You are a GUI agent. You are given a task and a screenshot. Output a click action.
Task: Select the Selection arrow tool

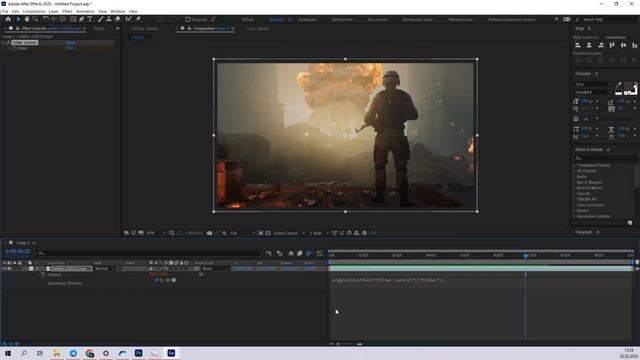point(18,19)
